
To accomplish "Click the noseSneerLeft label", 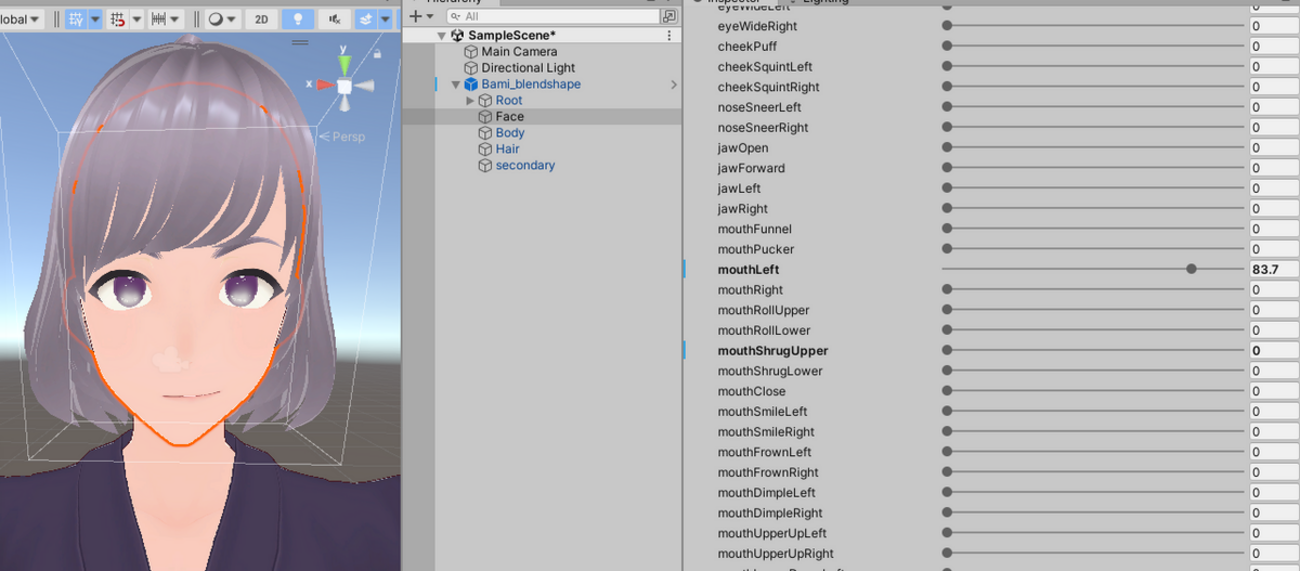I will pos(759,107).
